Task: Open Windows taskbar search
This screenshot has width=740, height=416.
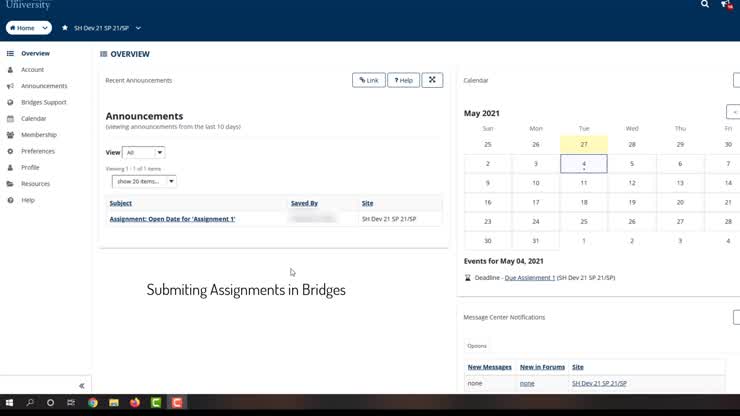Action: tap(30, 403)
